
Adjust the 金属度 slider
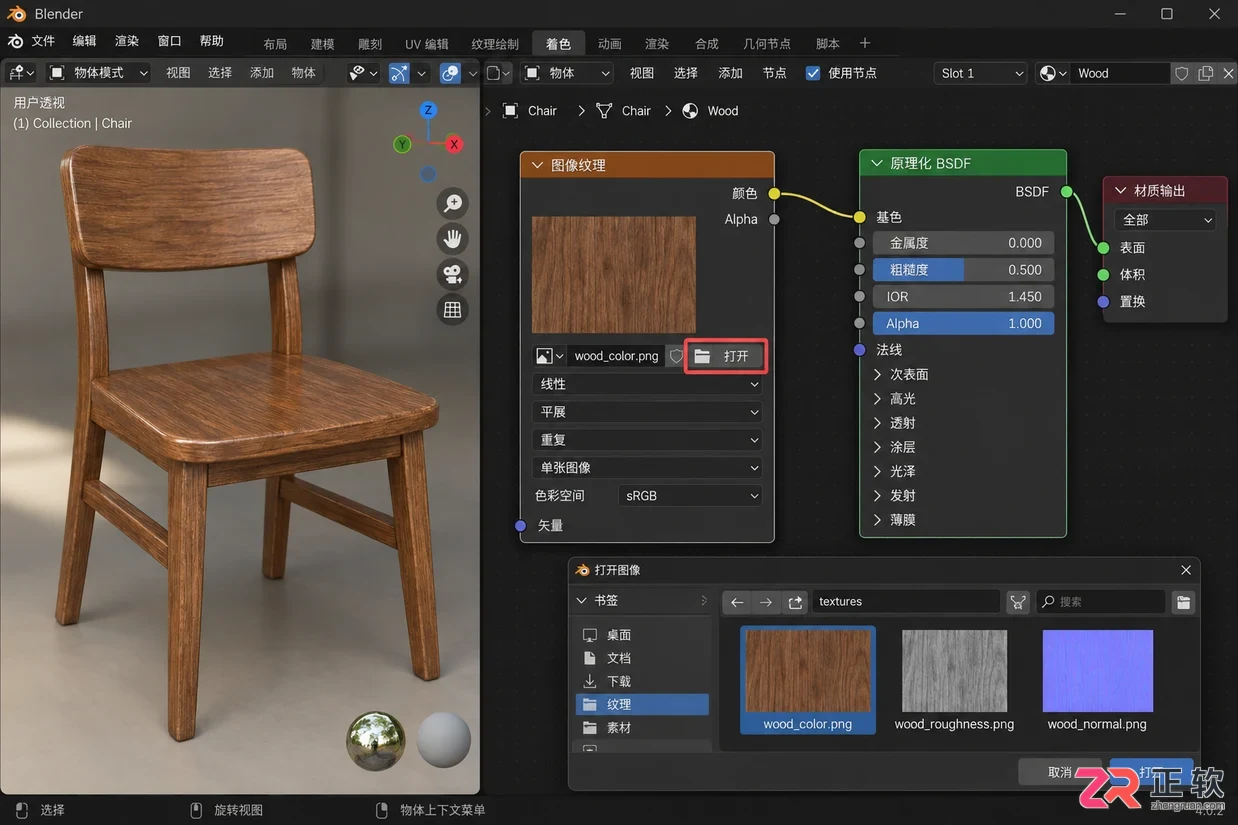coord(963,243)
